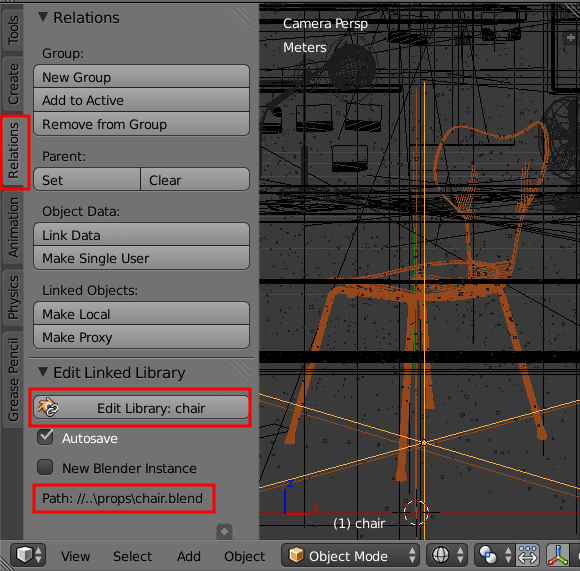Open the Add menu
Screen dimensions: 580x571
[189, 556]
